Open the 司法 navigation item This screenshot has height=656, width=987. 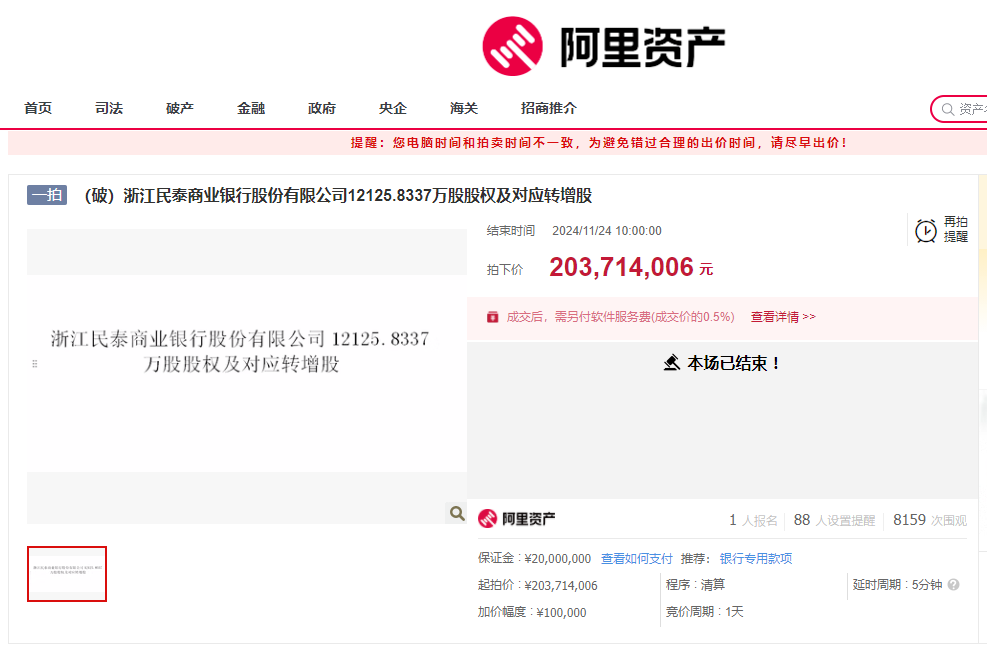tap(109, 108)
